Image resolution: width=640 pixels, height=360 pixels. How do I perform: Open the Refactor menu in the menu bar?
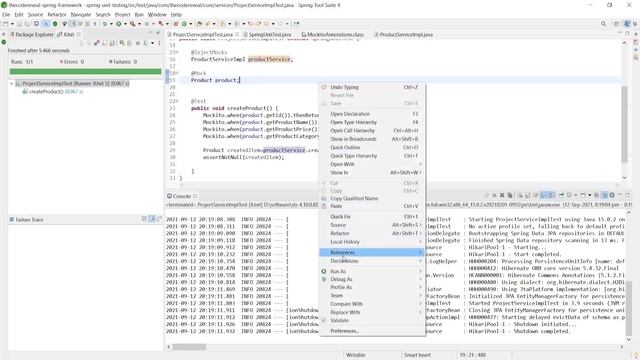click(57, 15)
